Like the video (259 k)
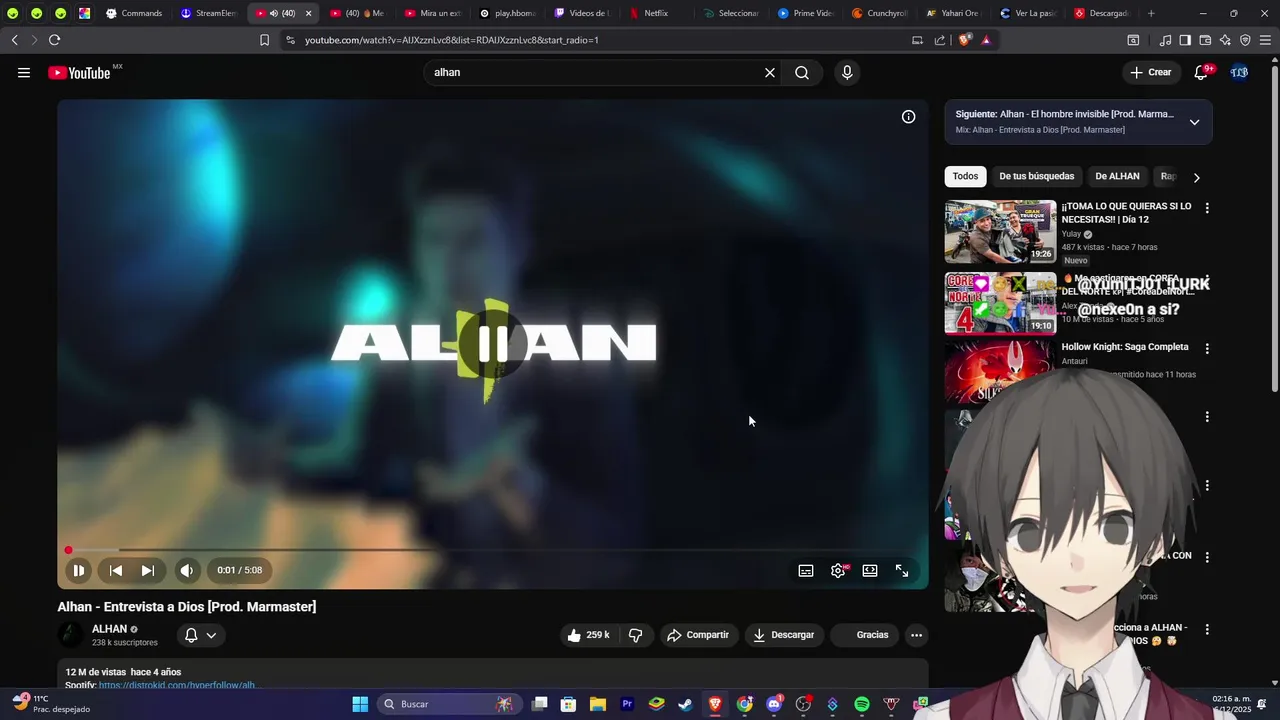The image size is (1280, 720). click(588, 635)
